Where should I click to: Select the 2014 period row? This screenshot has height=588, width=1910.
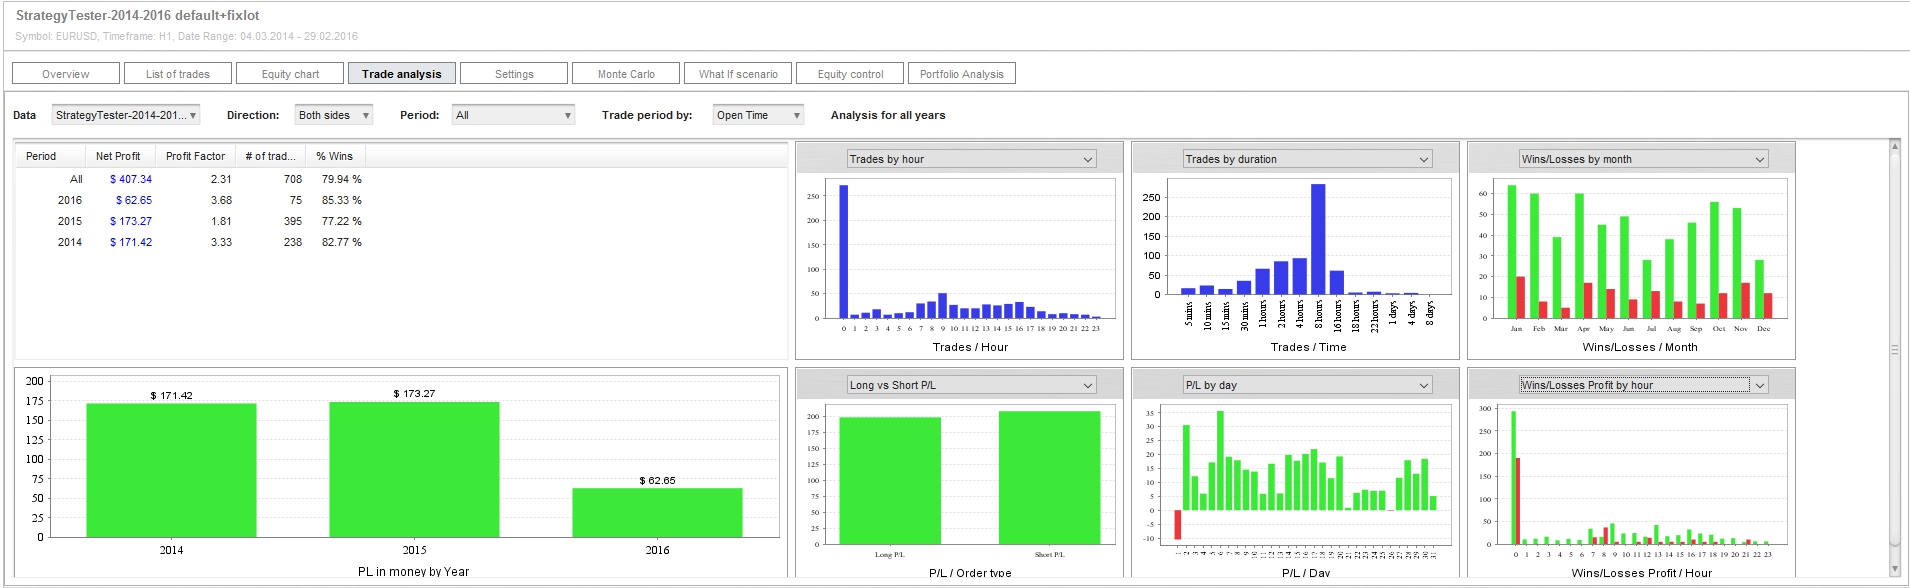point(190,242)
